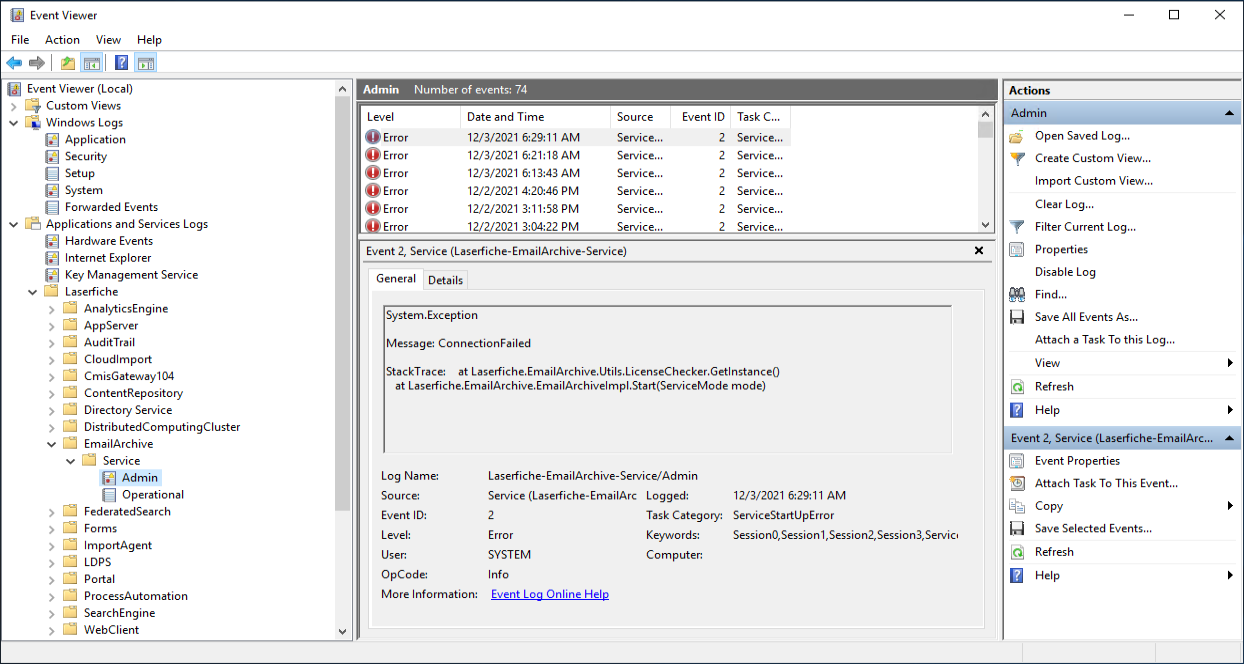The width and height of the screenshot is (1244, 664).
Task: Click the Save All Events floppy icon
Action: point(1017,317)
